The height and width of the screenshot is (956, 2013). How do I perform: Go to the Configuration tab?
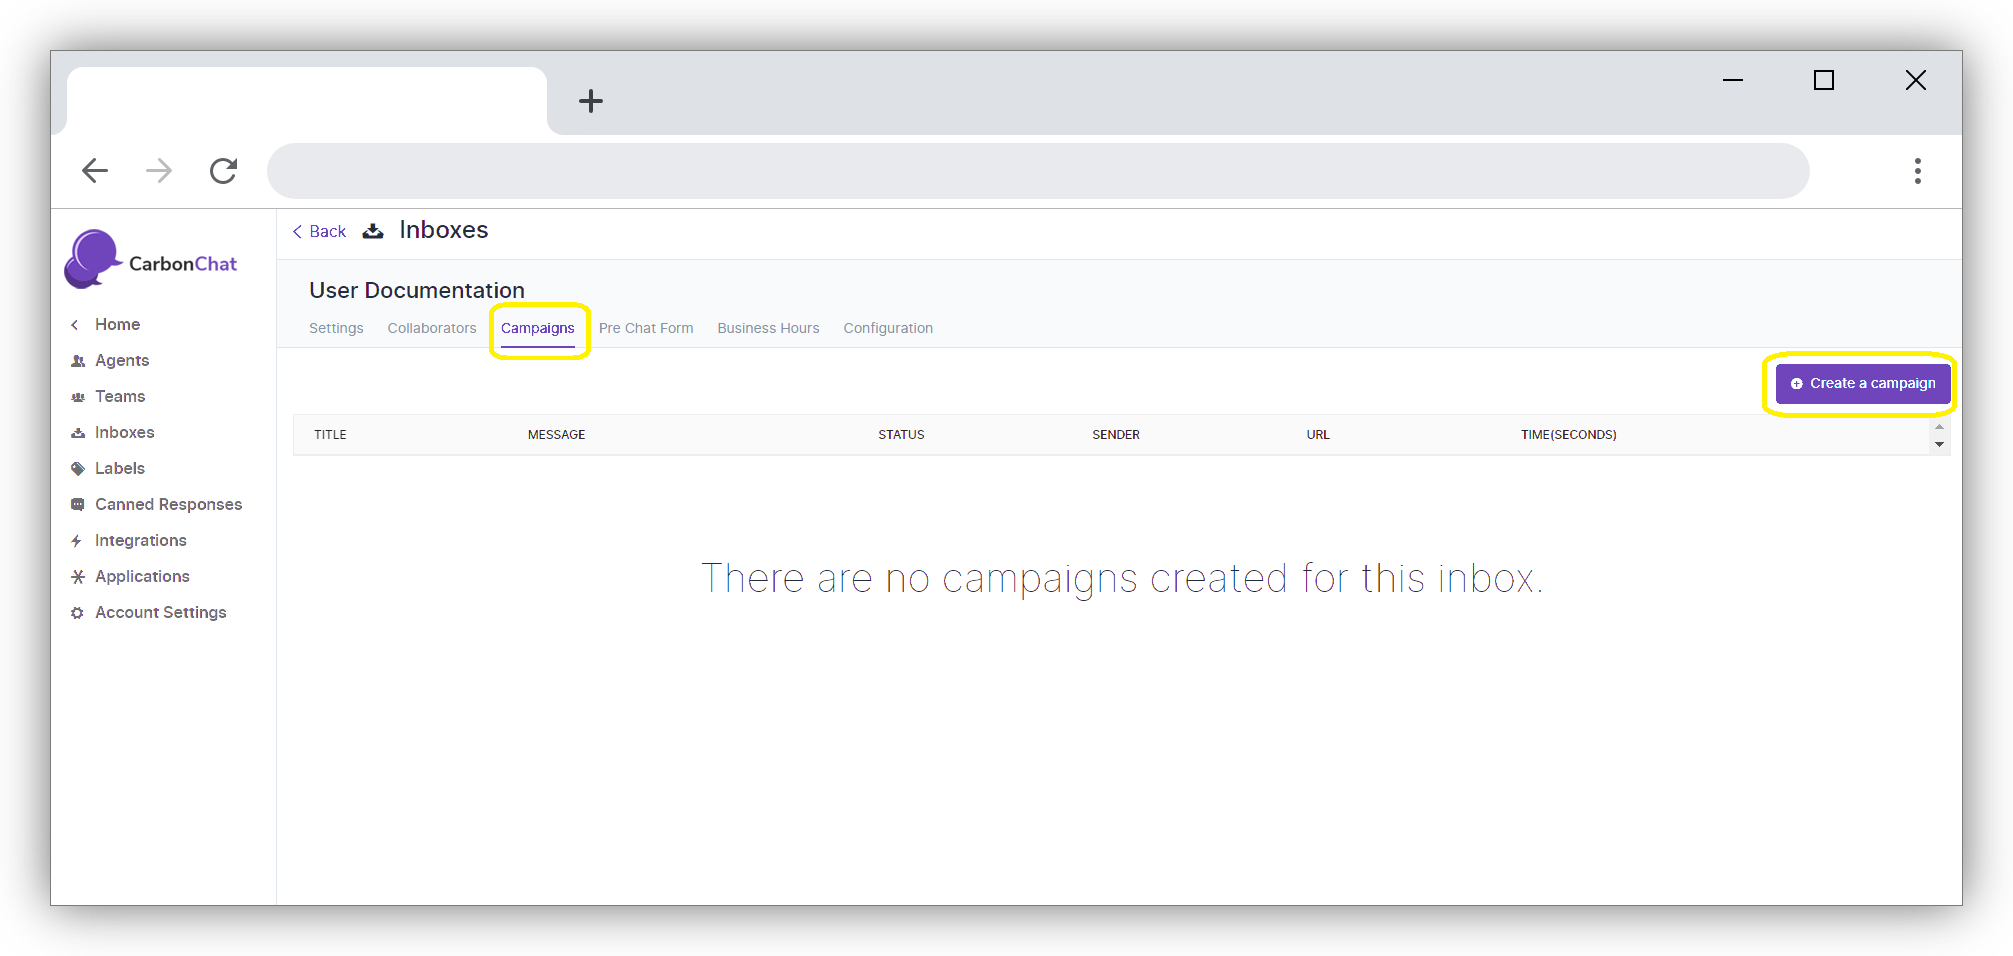pos(888,328)
